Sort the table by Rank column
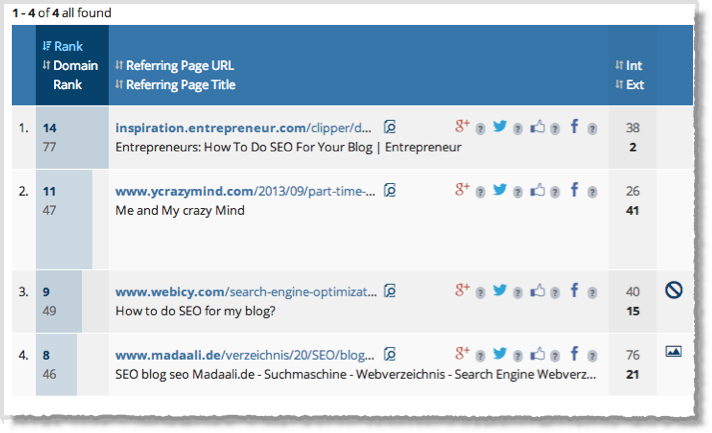 click(63, 46)
